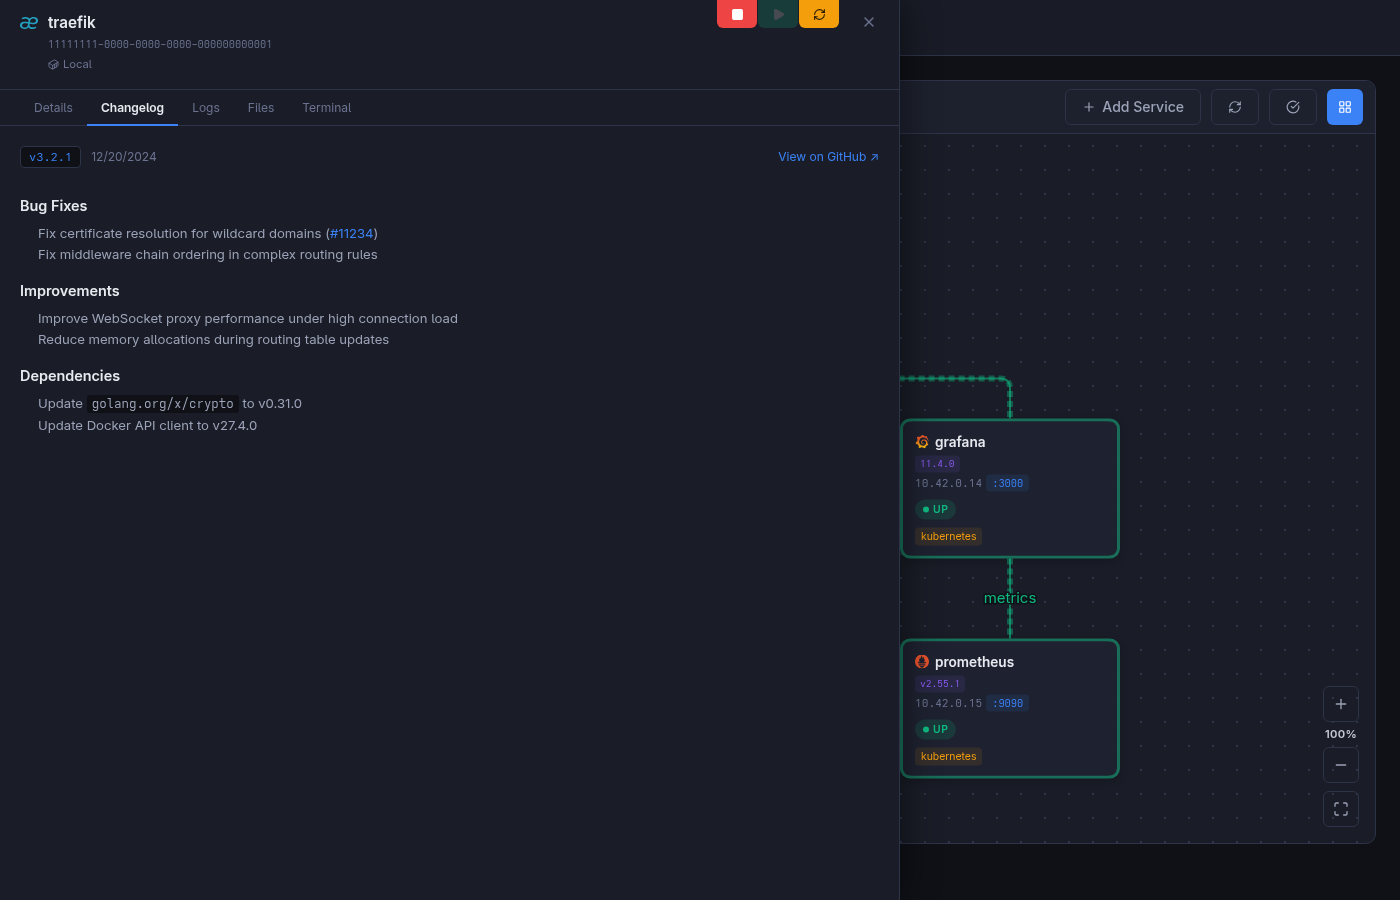This screenshot has height=900, width=1400.
Task: Click the traefik logo icon
Action: click(29, 23)
